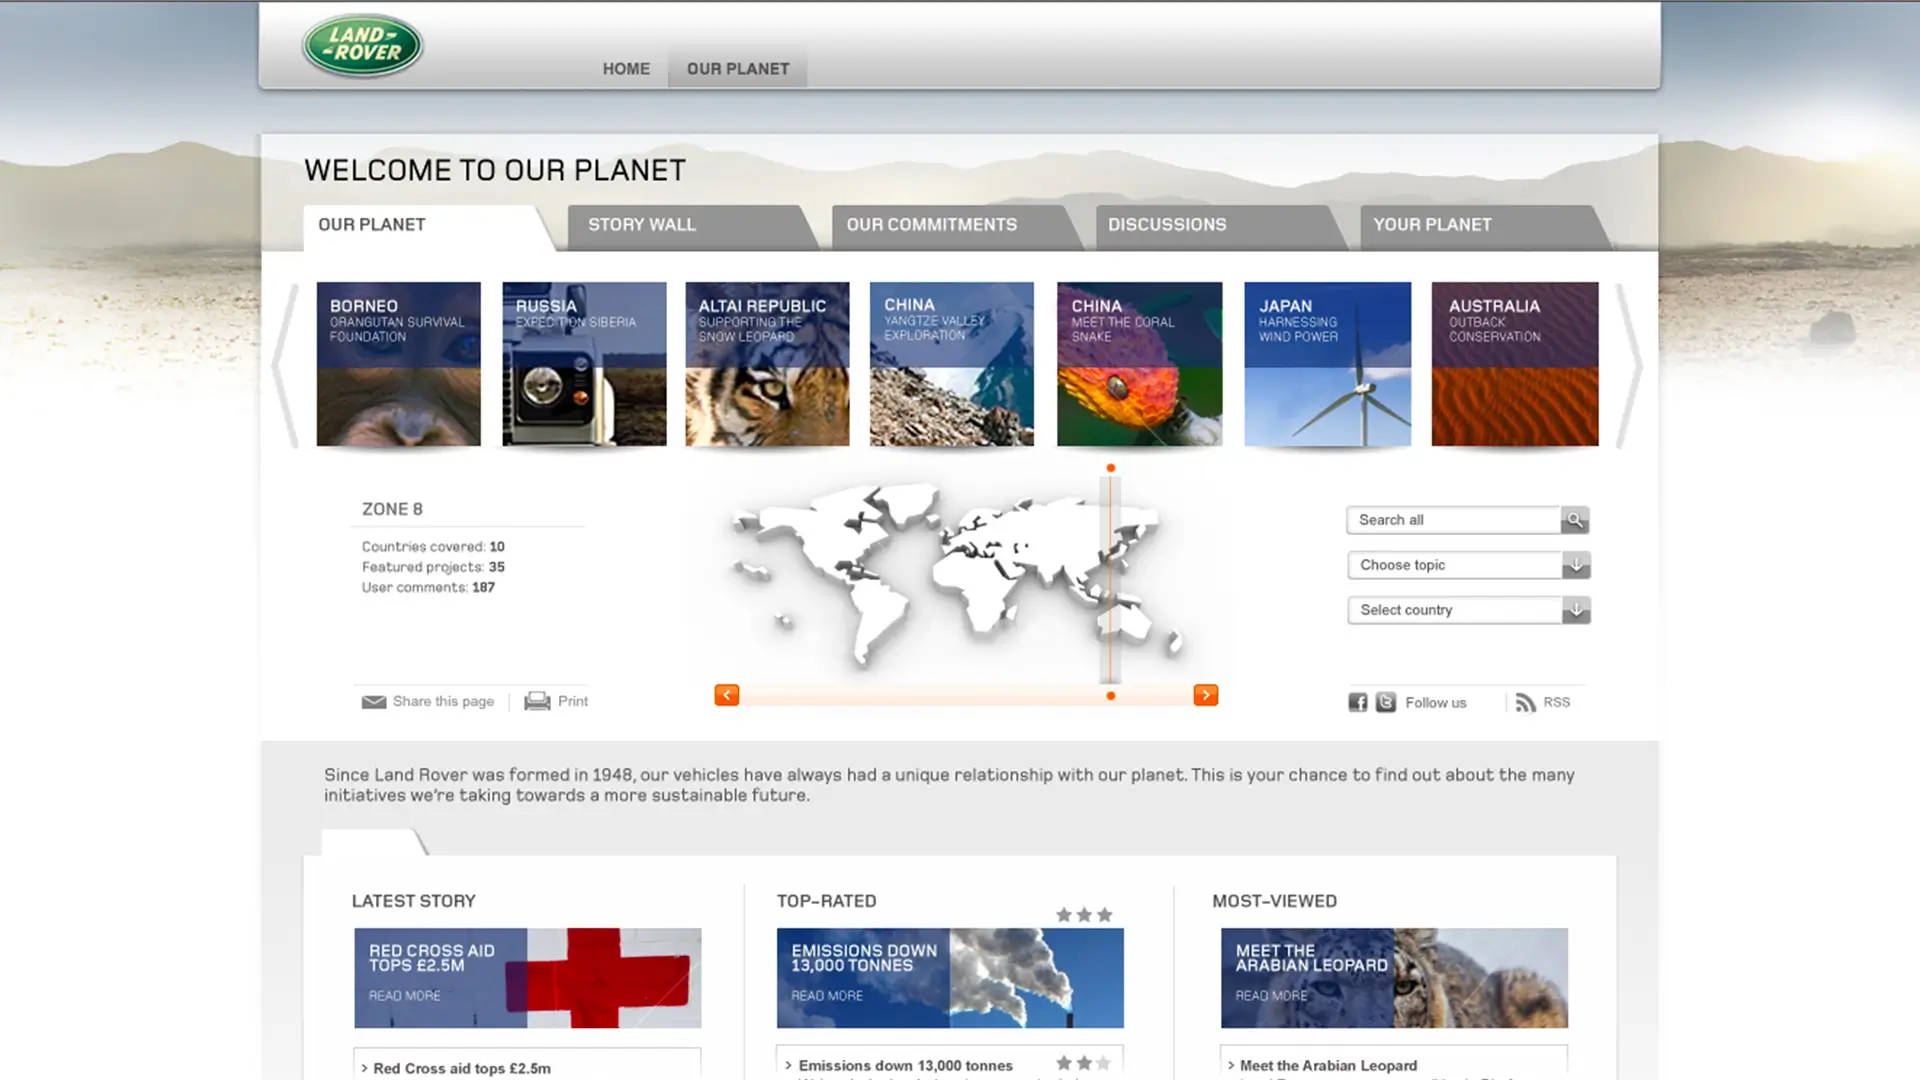
Task: Open the Facebook follow icon
Action: pos(1357,702)
